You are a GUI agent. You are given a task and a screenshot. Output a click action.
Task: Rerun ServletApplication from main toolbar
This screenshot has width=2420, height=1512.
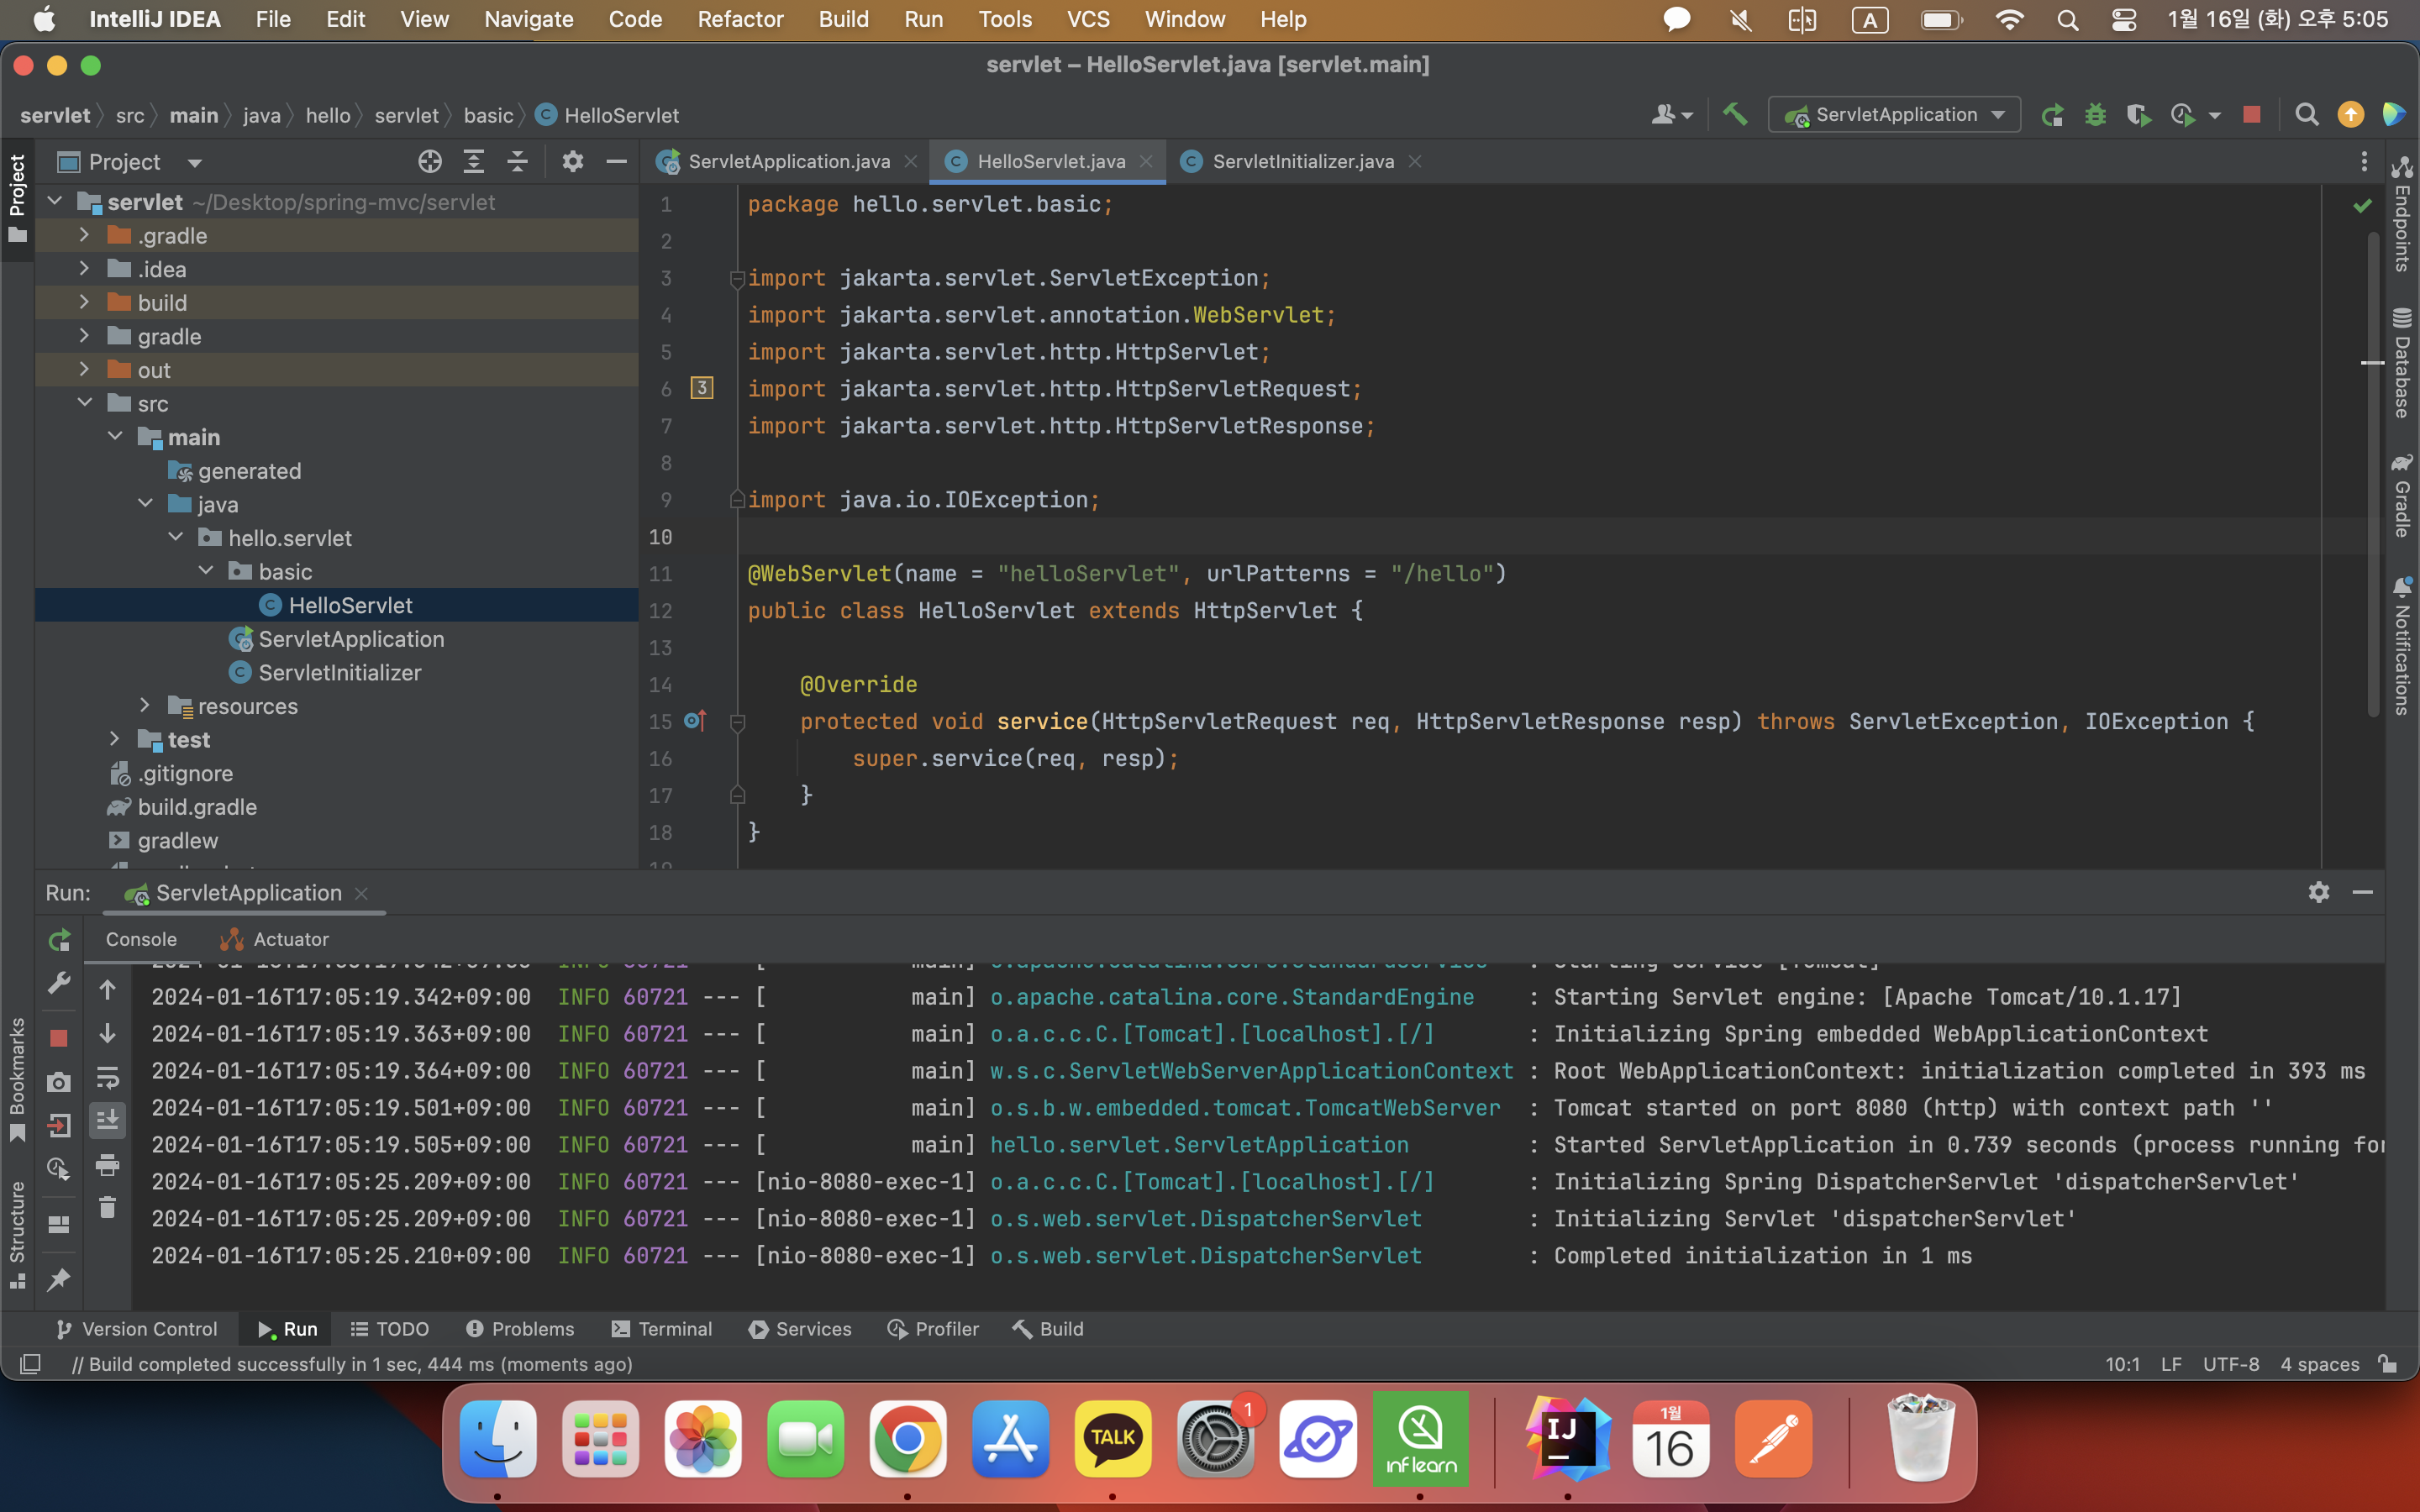pos(2052,115)
